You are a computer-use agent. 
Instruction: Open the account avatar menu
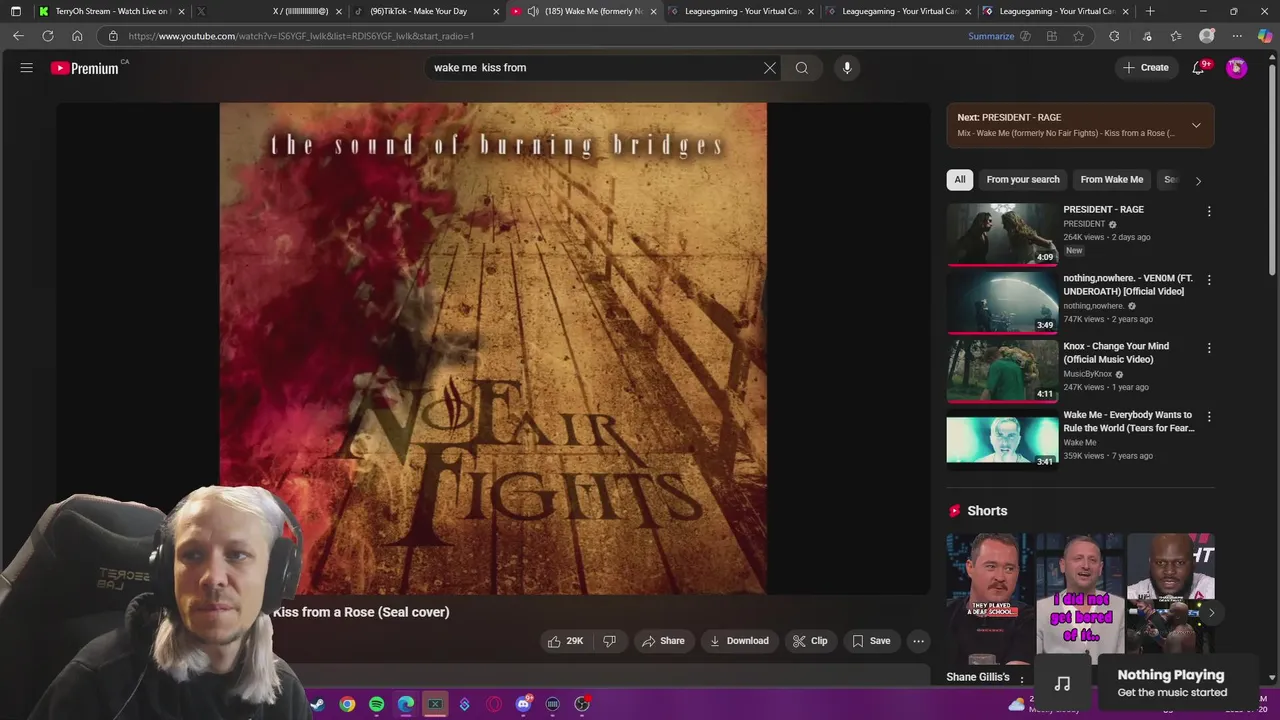[1237, 68]
